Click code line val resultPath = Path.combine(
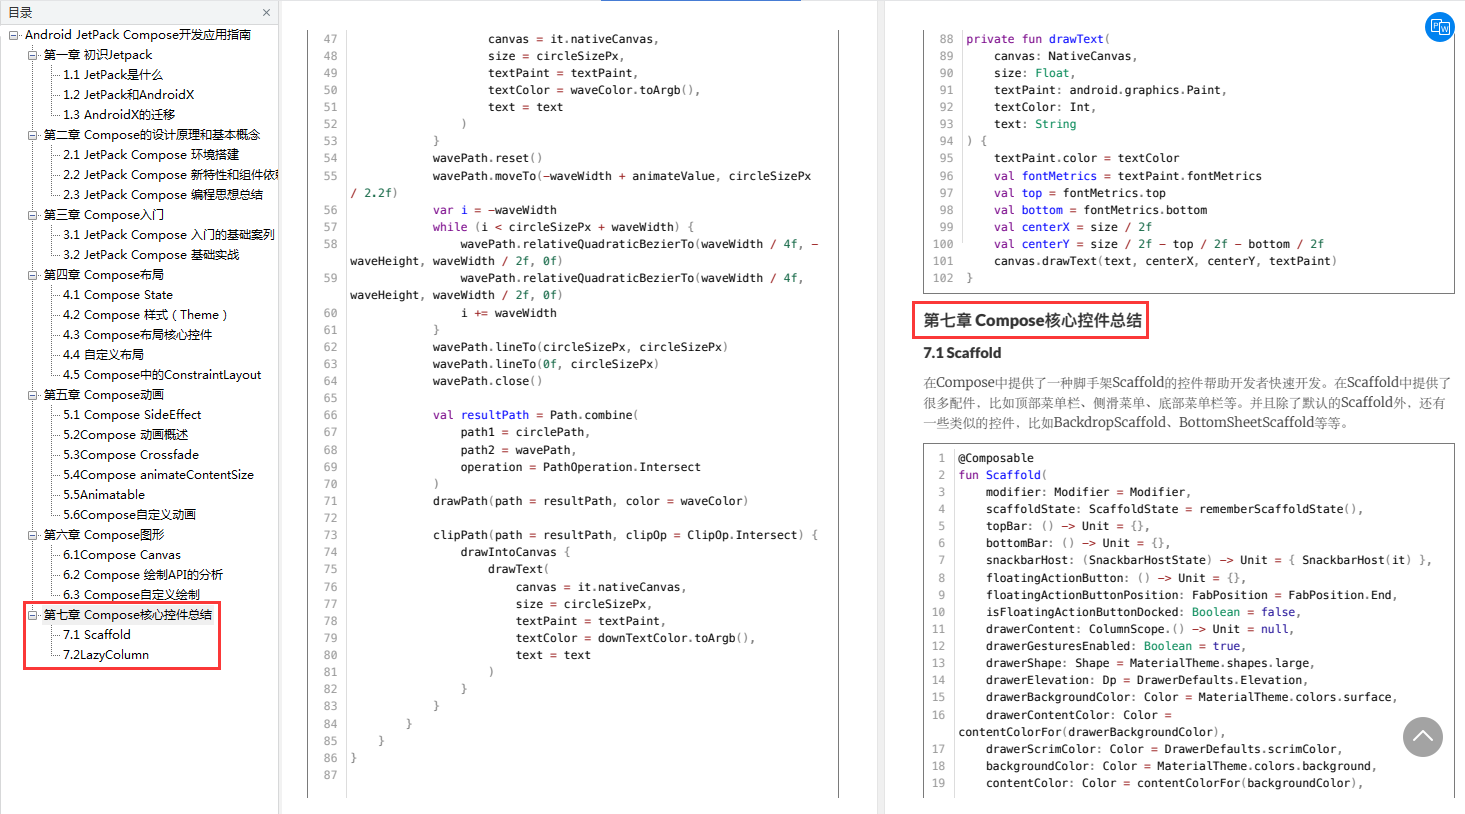 [535, 415]
